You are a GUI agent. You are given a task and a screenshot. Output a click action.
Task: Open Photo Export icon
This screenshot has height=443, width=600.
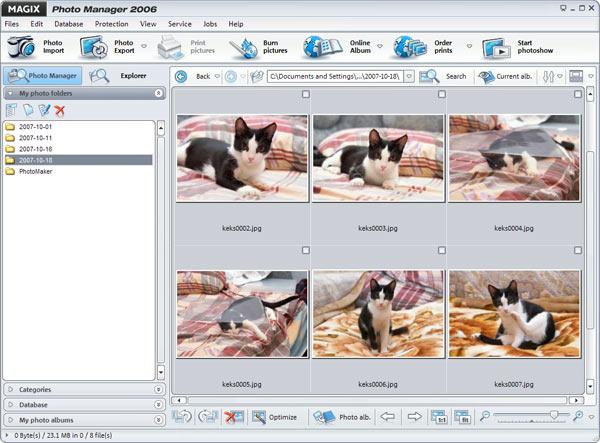click(94, 47)
